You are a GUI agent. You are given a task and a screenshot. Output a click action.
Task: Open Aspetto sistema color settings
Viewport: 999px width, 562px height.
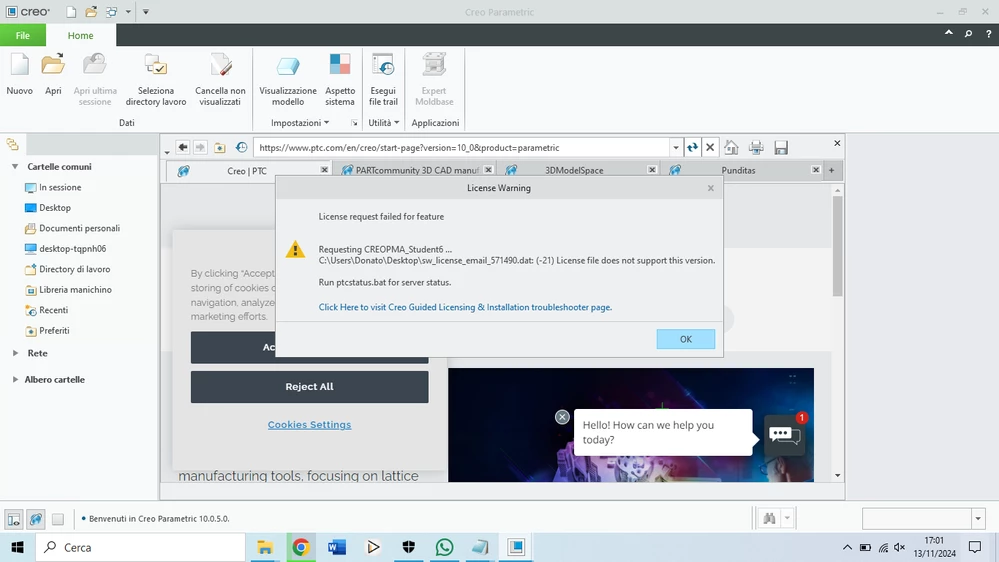pyautogui.click(x=340, y=66)
